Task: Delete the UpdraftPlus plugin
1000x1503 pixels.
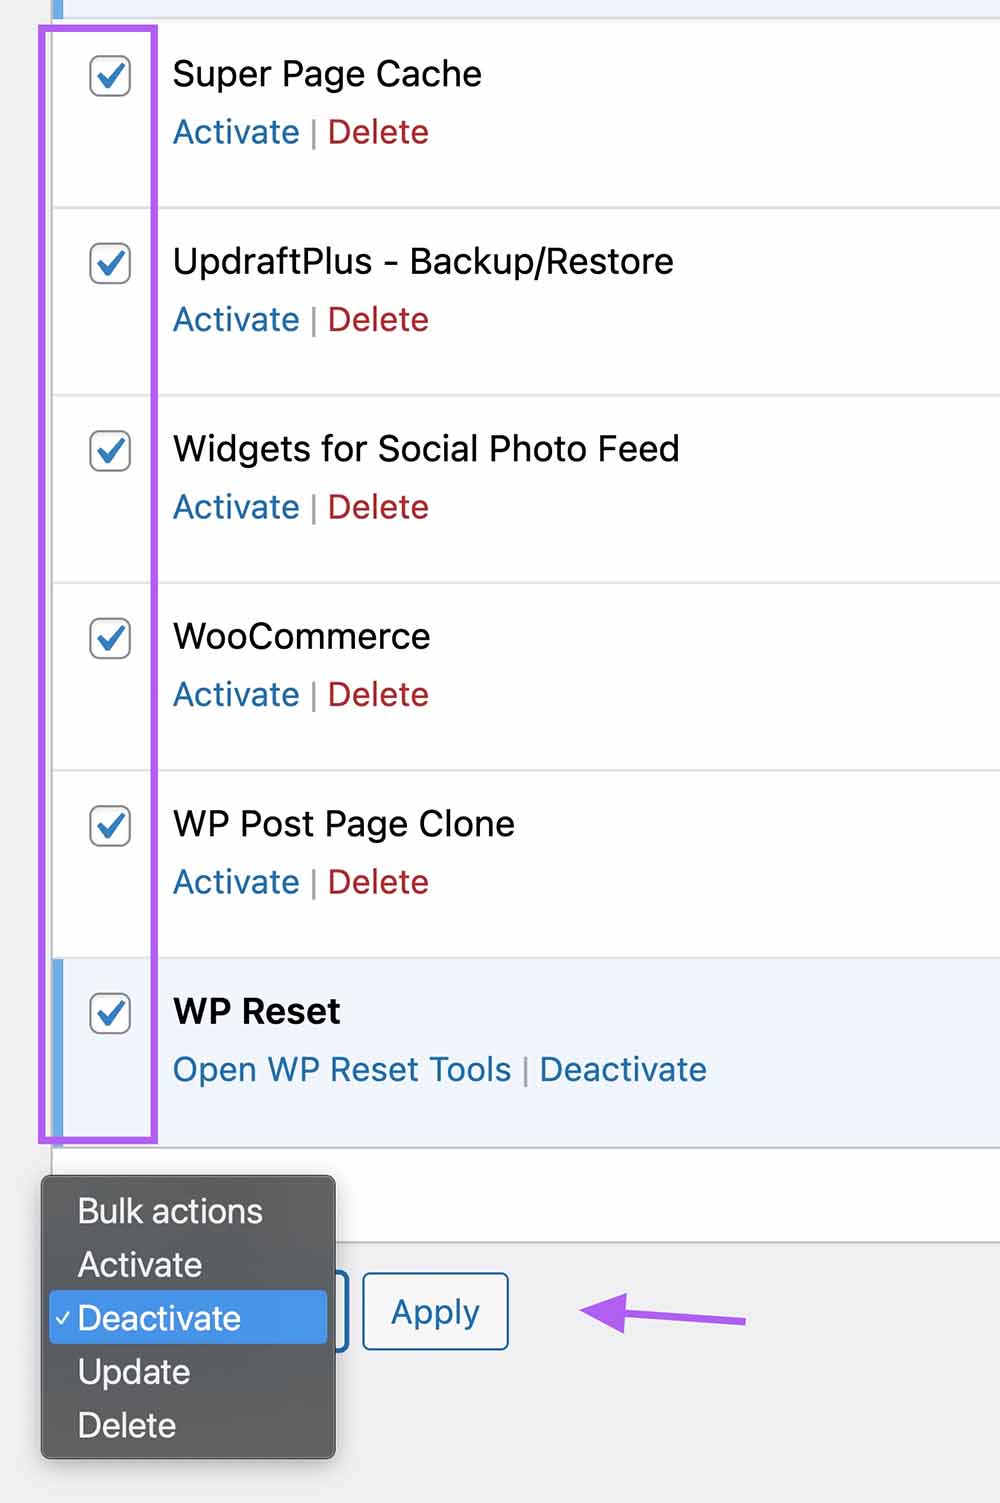Action: point(378,320)
